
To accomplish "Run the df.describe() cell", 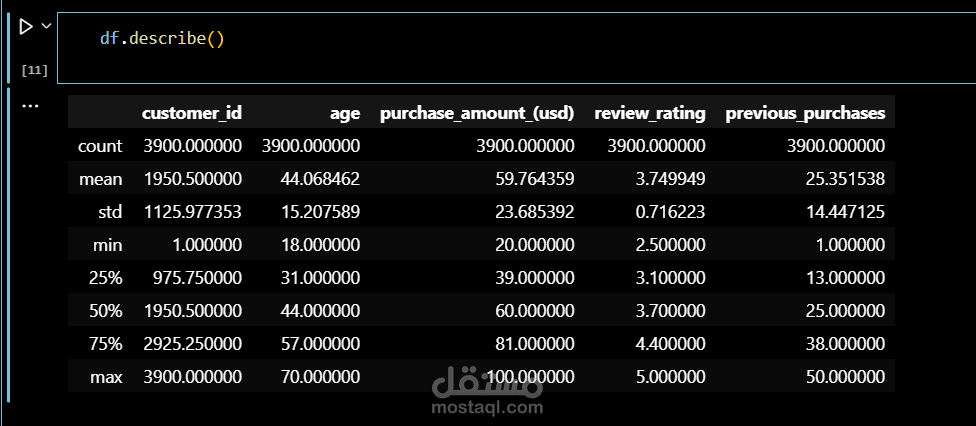I will pyautogui.click(x=26, y=27).
